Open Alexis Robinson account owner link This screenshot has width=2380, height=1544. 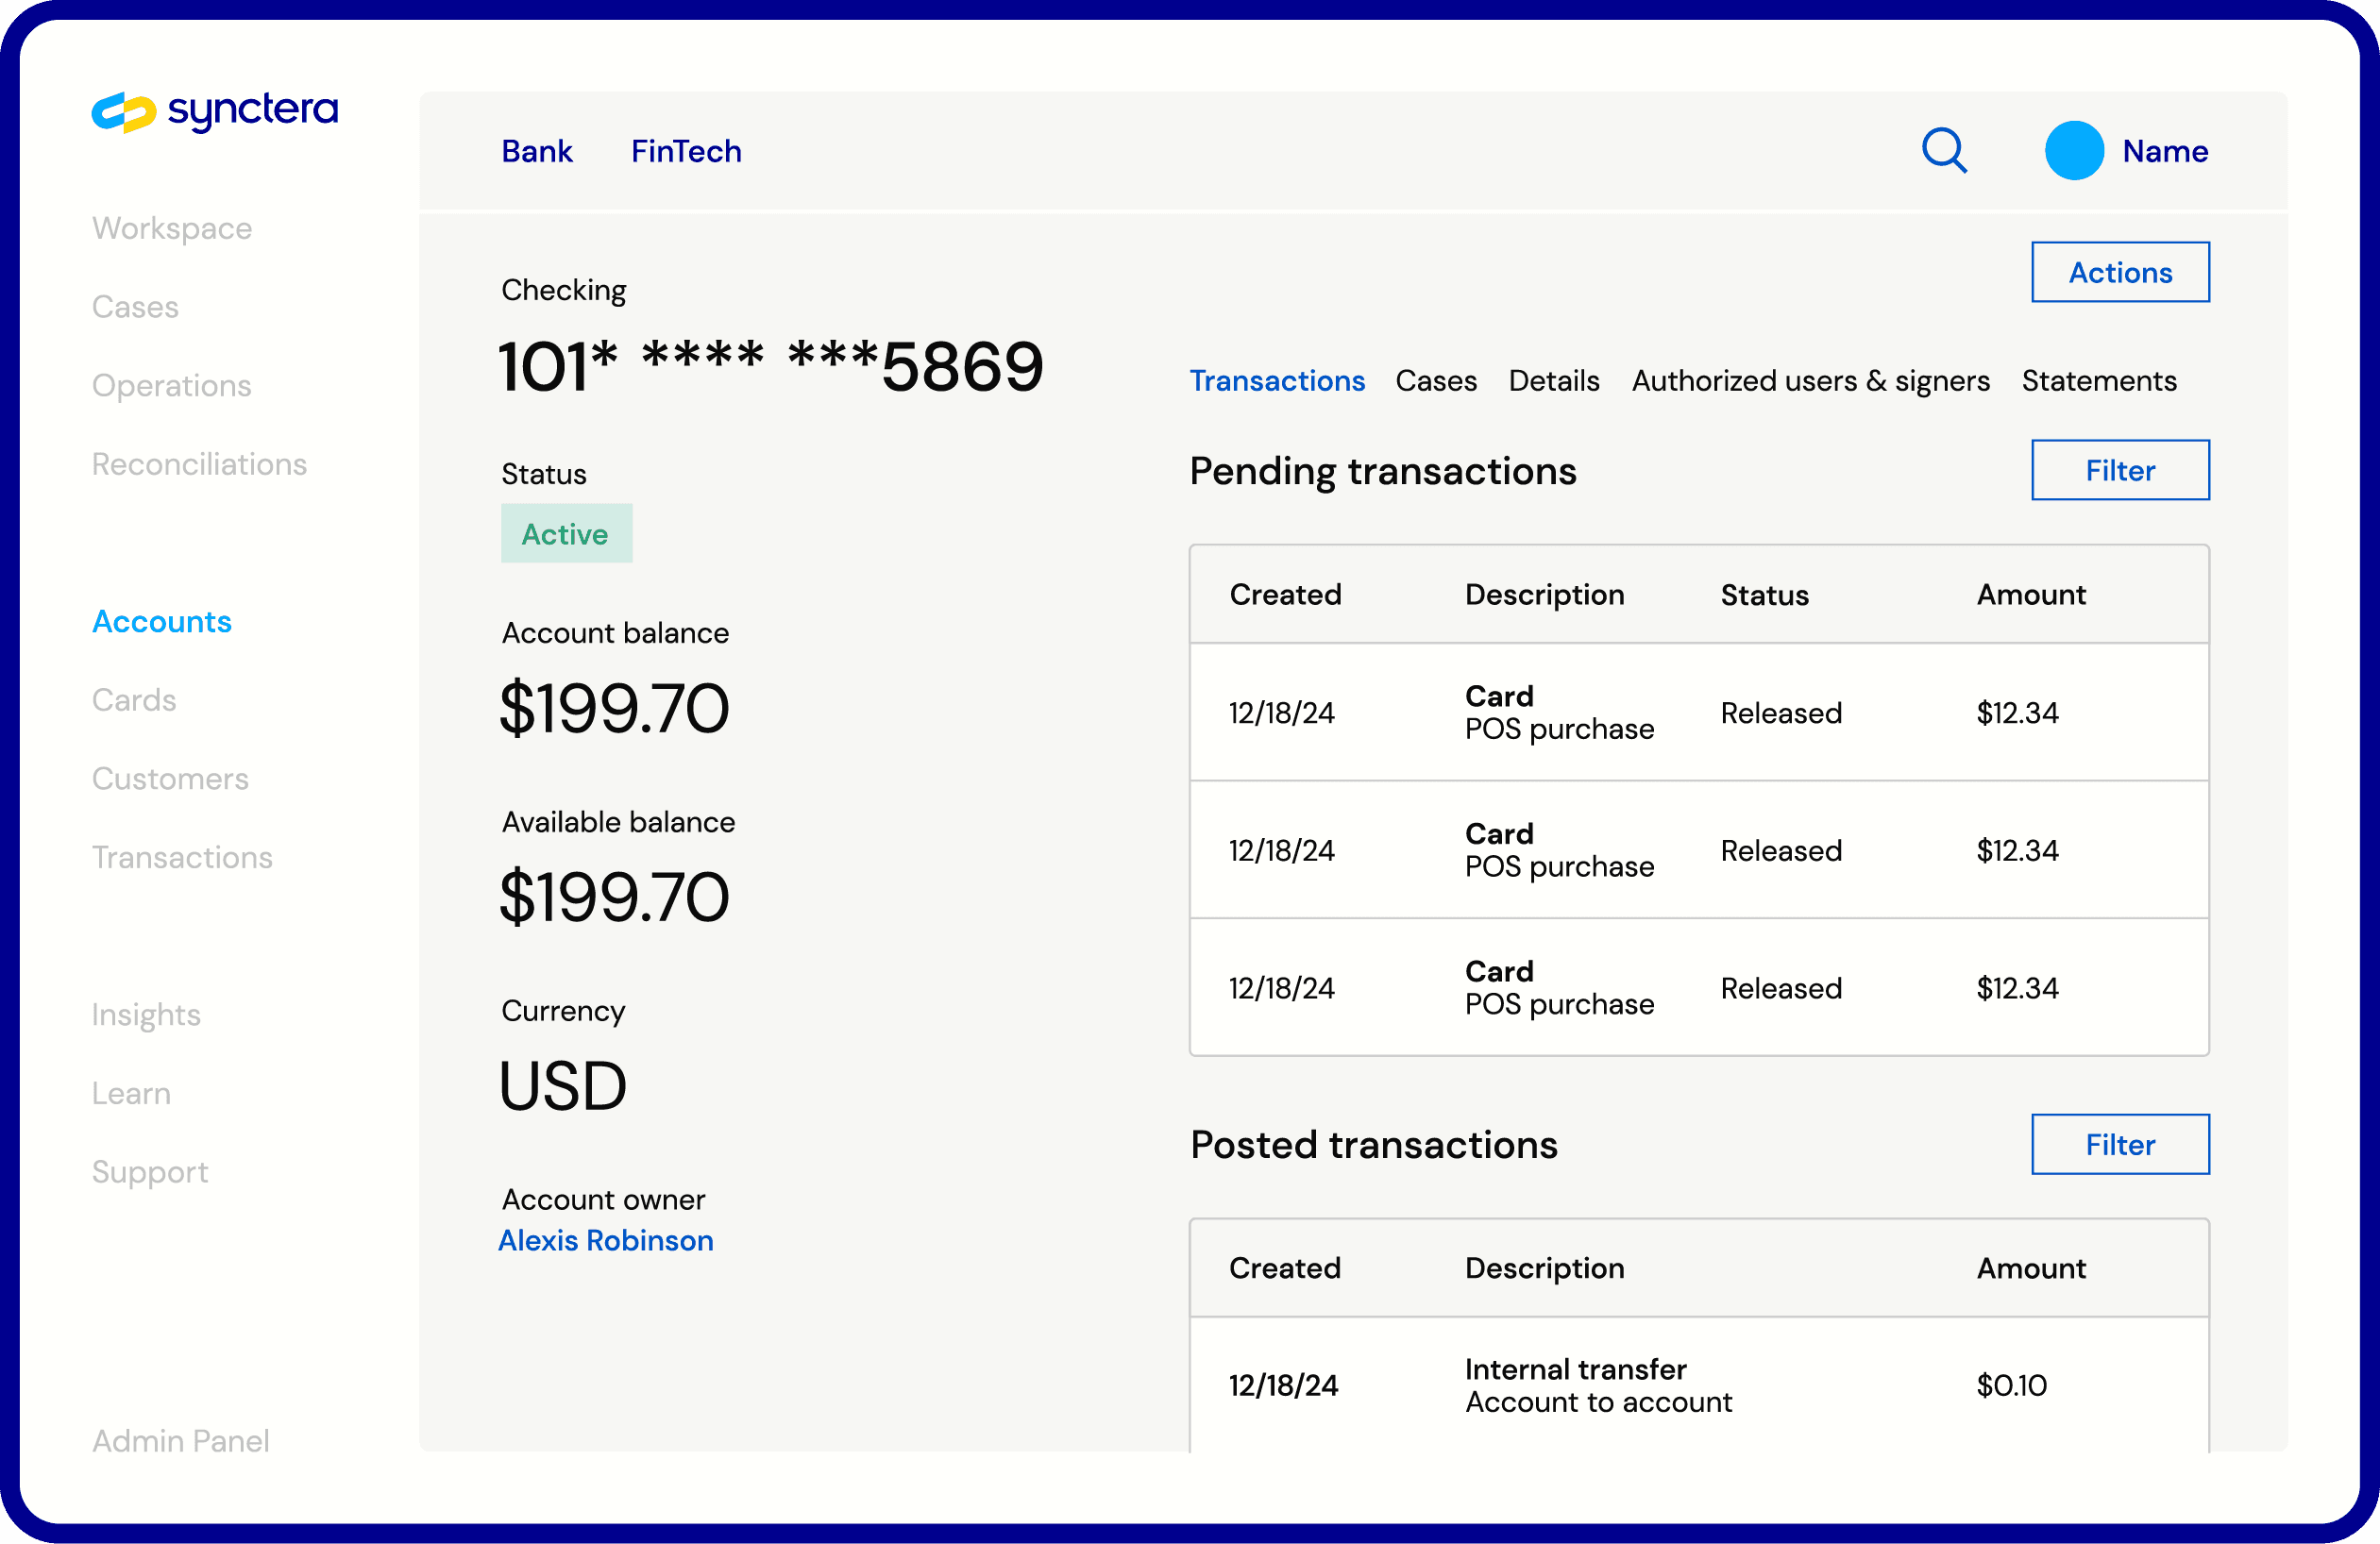click(605, 1240)
